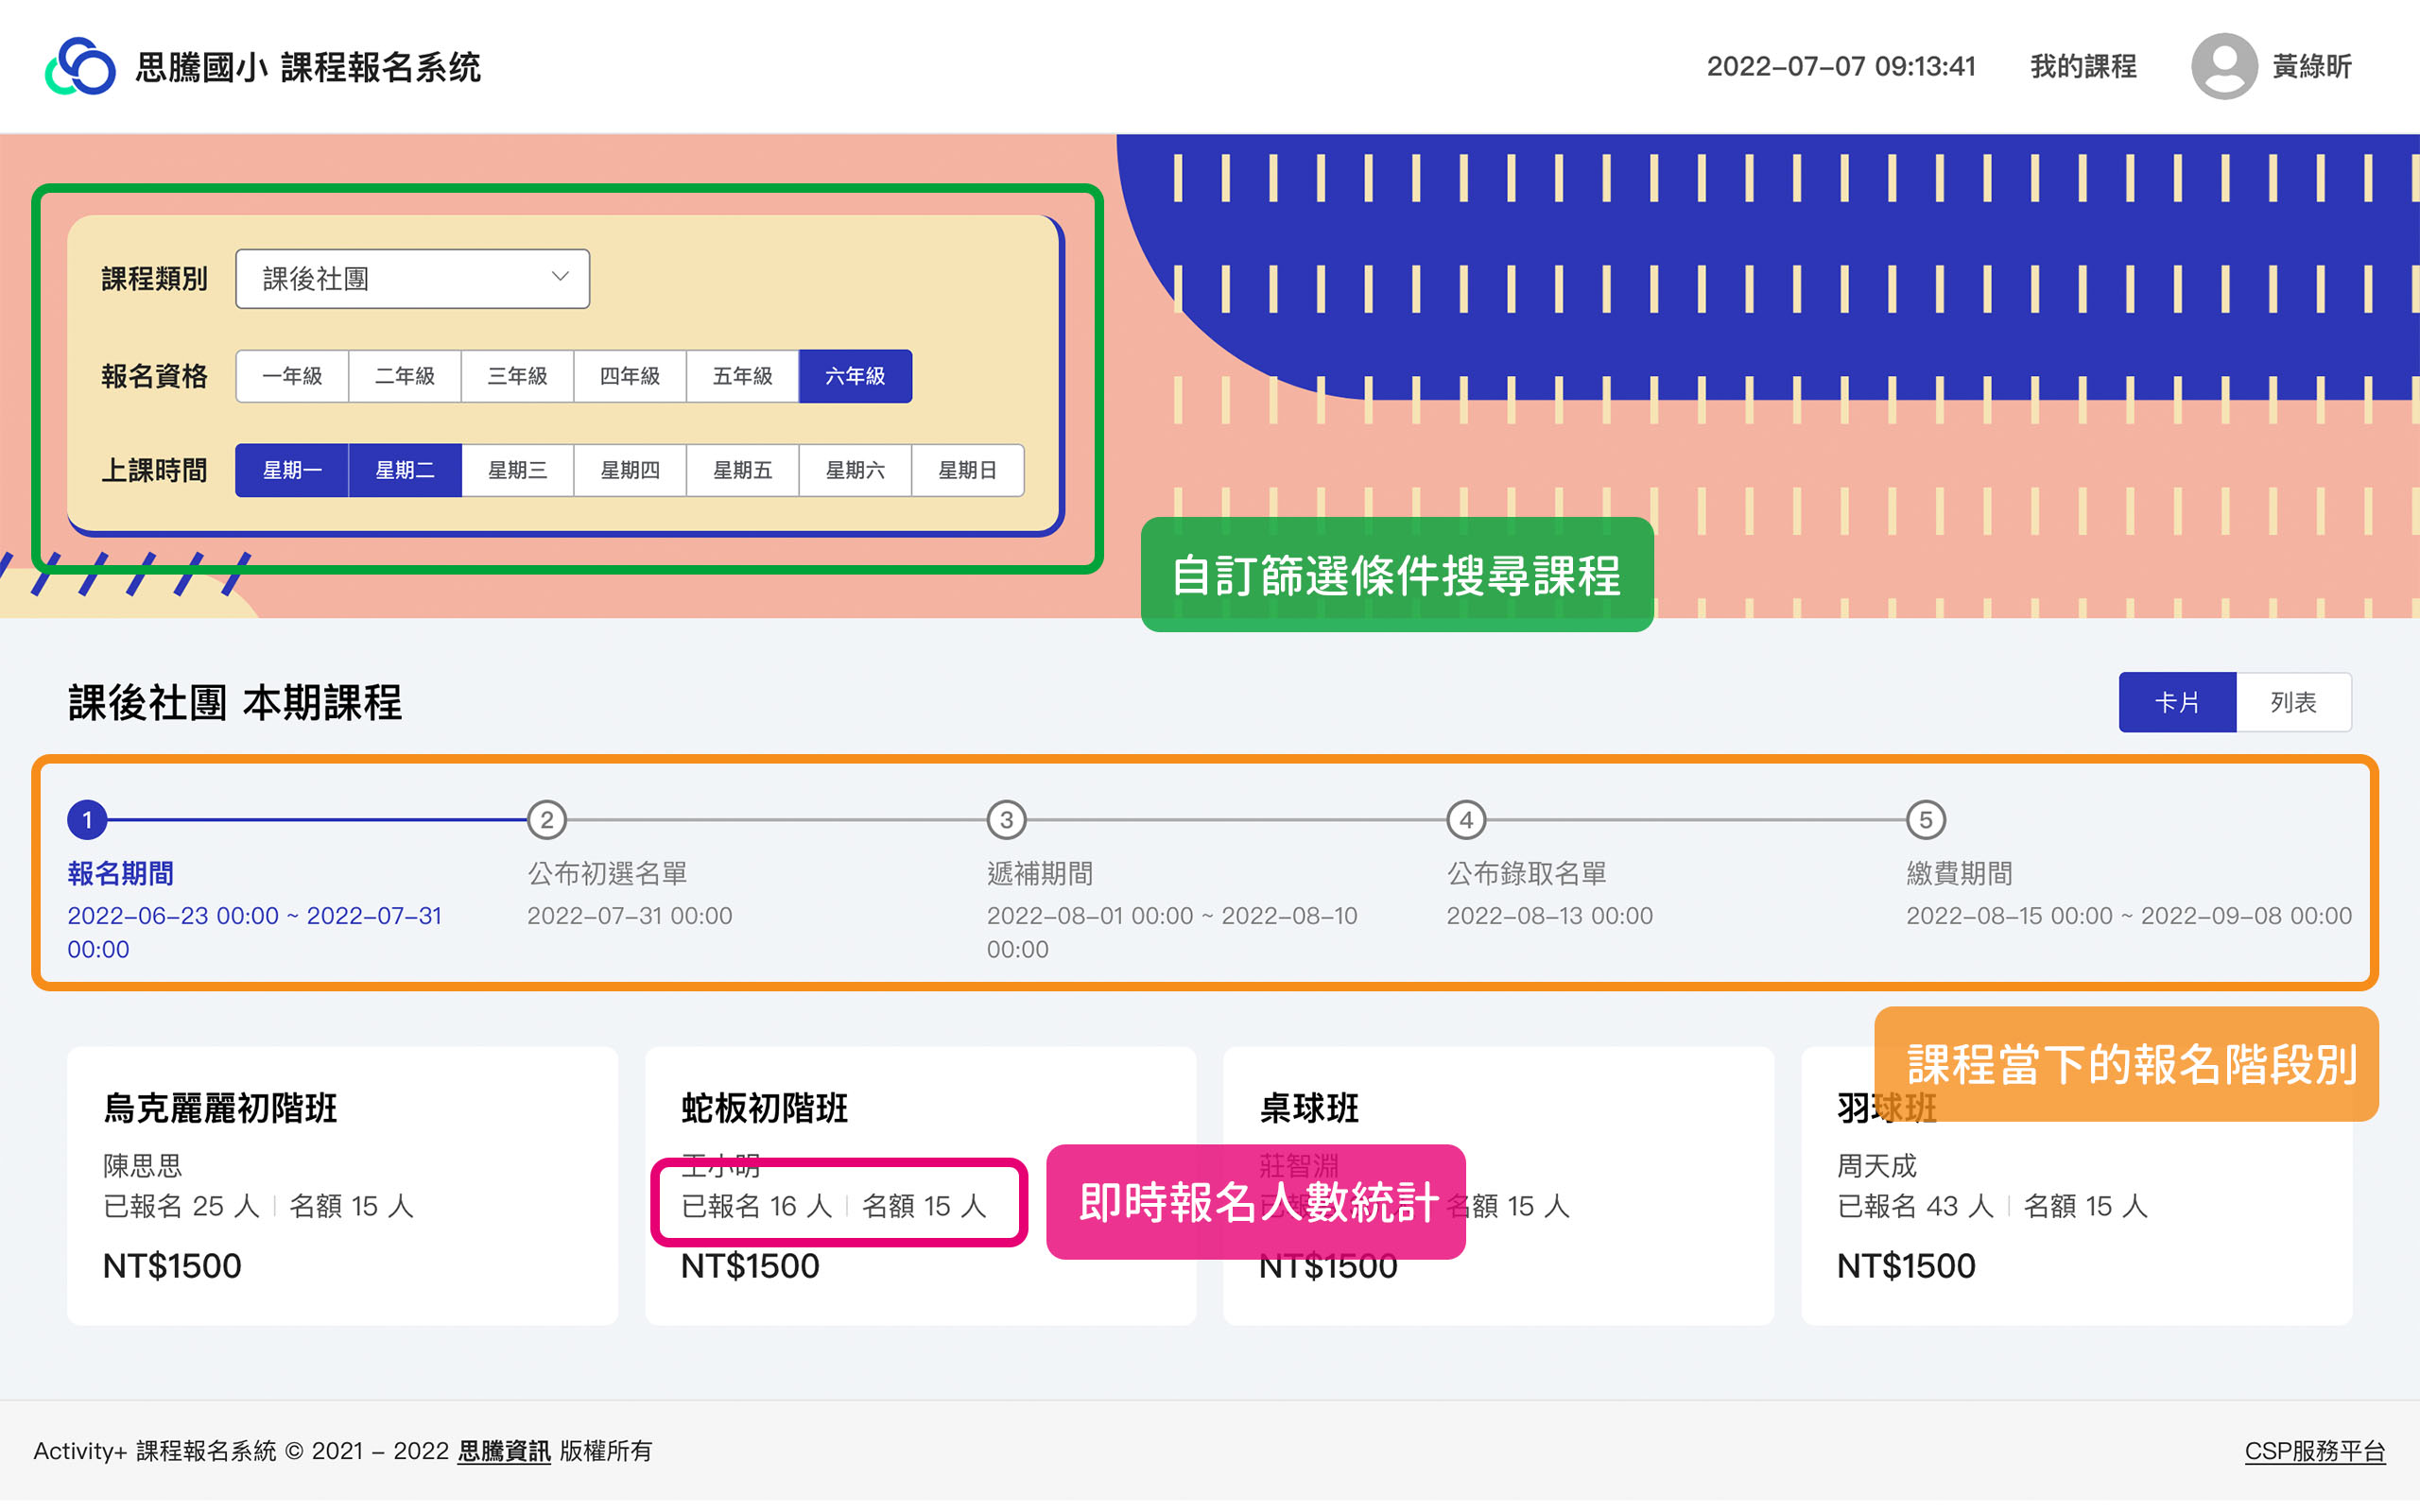Click the 思騰資訊 footer link
The image size is (2420, 1512).
point(503,1451)
